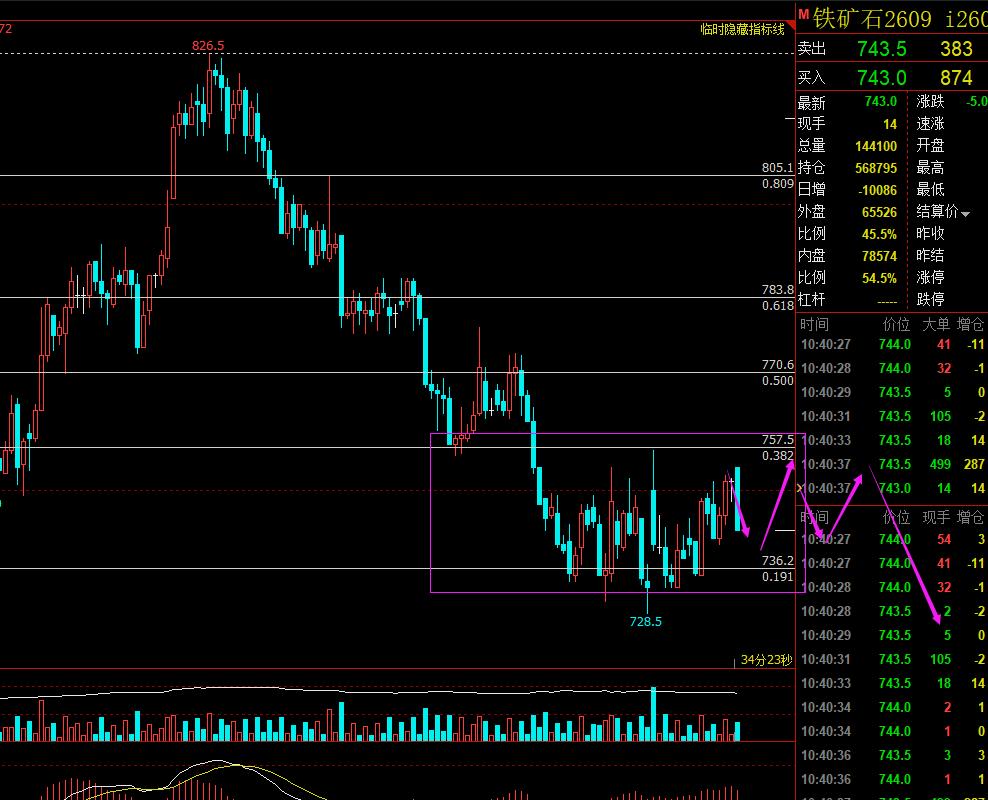Click the 757.5 Fibonacci level label
The width and height of the screenshot is (988, 800).
[x=778, y=440]
